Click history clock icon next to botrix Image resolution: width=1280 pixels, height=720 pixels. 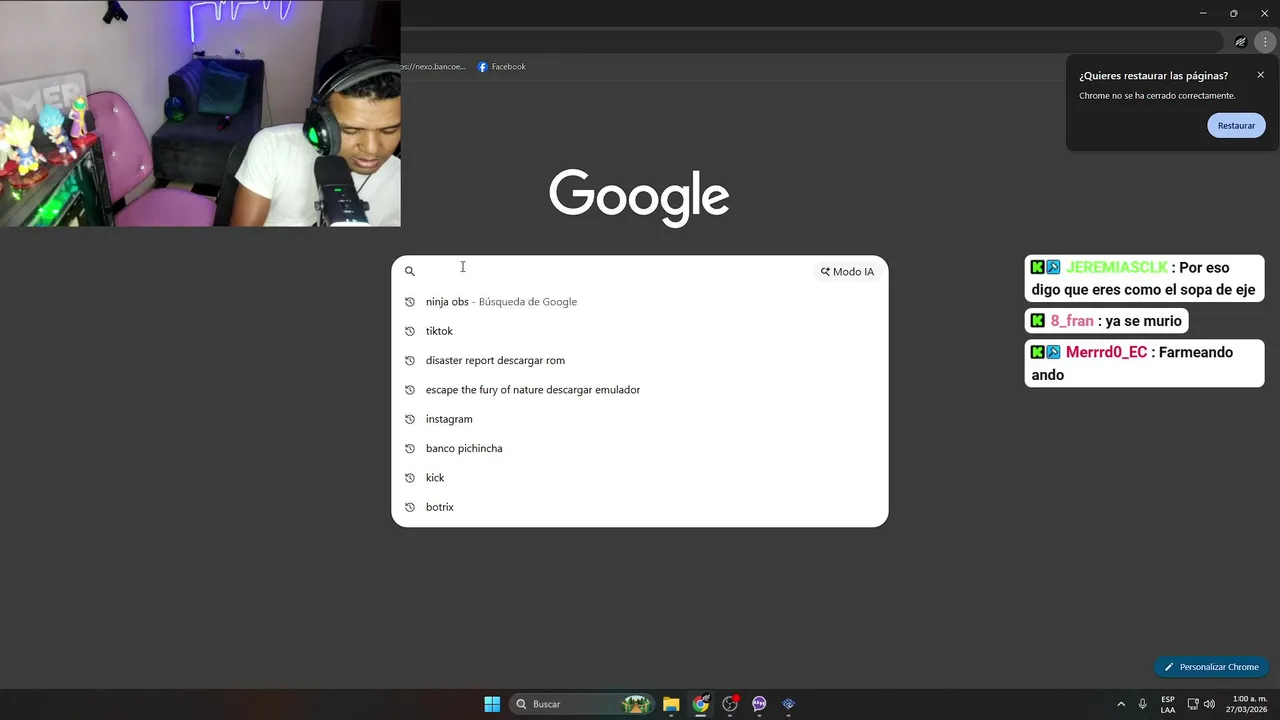point(409,507)
